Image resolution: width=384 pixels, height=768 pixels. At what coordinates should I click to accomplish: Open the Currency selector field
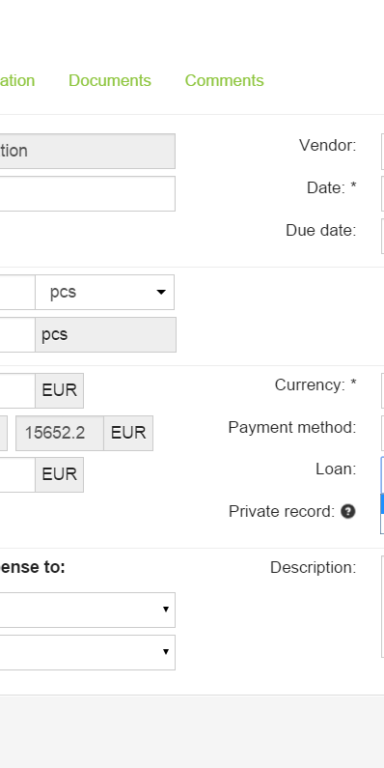[383, 391]
